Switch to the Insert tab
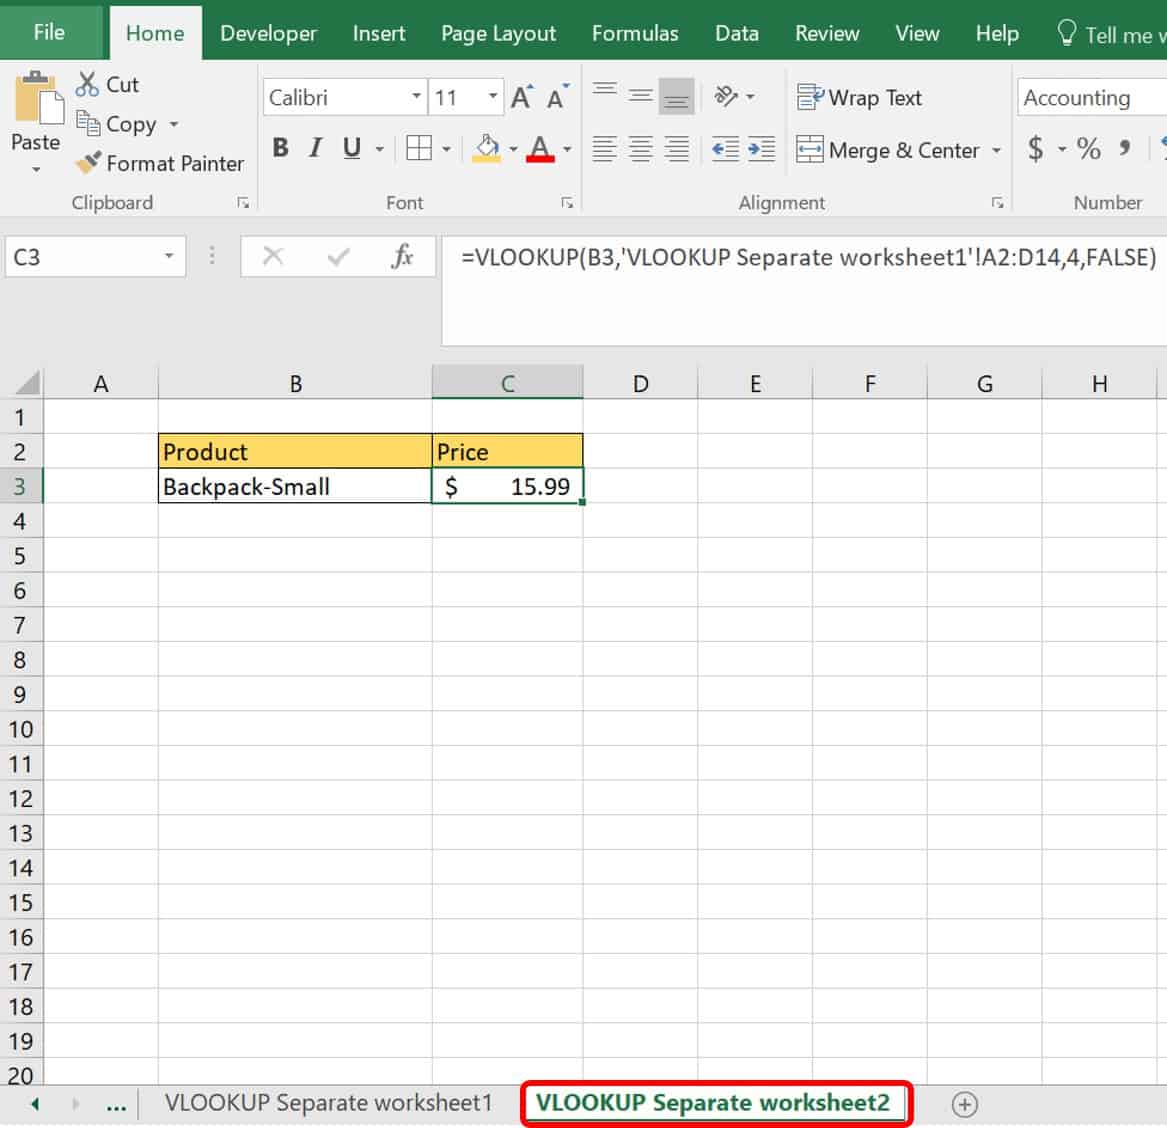 click(379, 33)
